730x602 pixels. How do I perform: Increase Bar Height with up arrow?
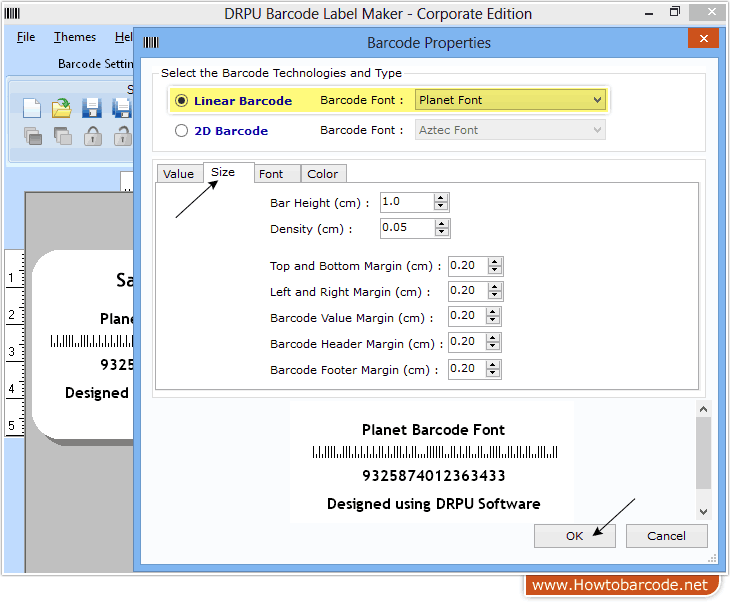pyautogui.click(x=440, y=198)
